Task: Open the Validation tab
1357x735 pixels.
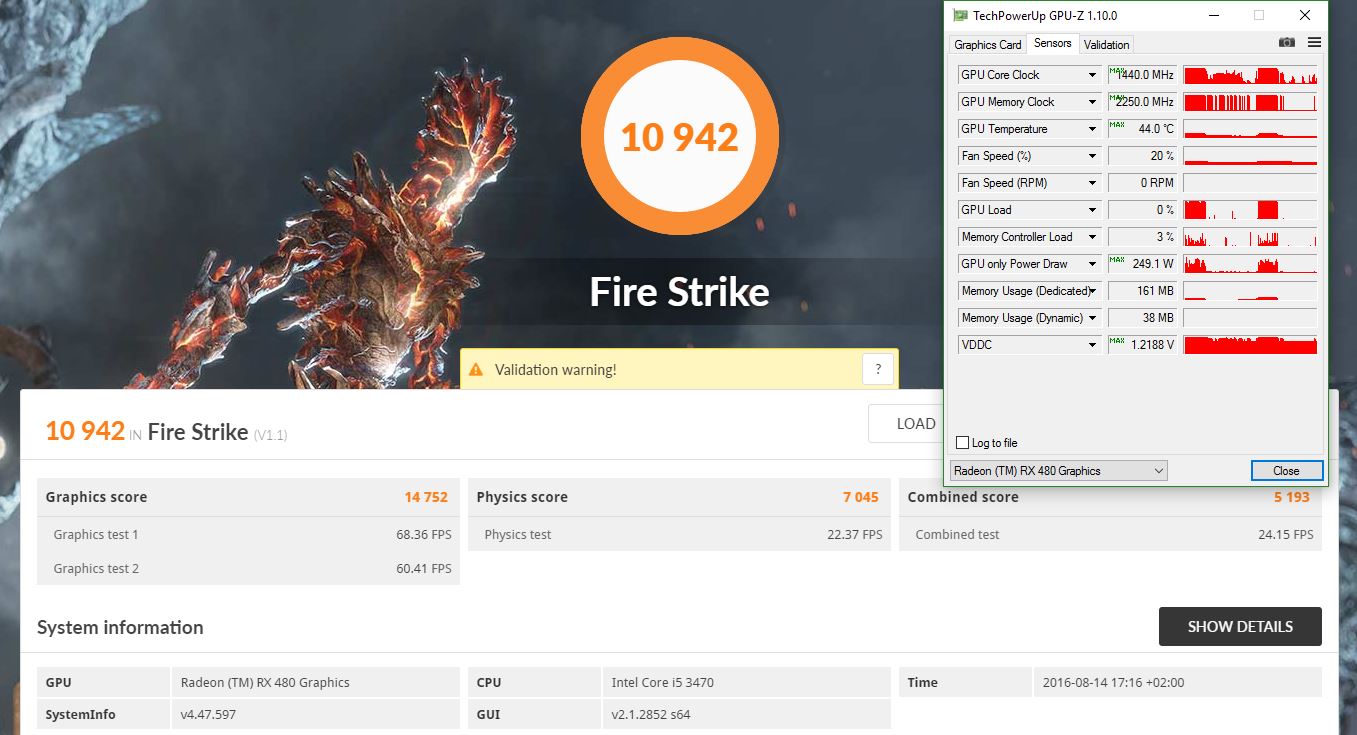Action: click(1106, 44)
